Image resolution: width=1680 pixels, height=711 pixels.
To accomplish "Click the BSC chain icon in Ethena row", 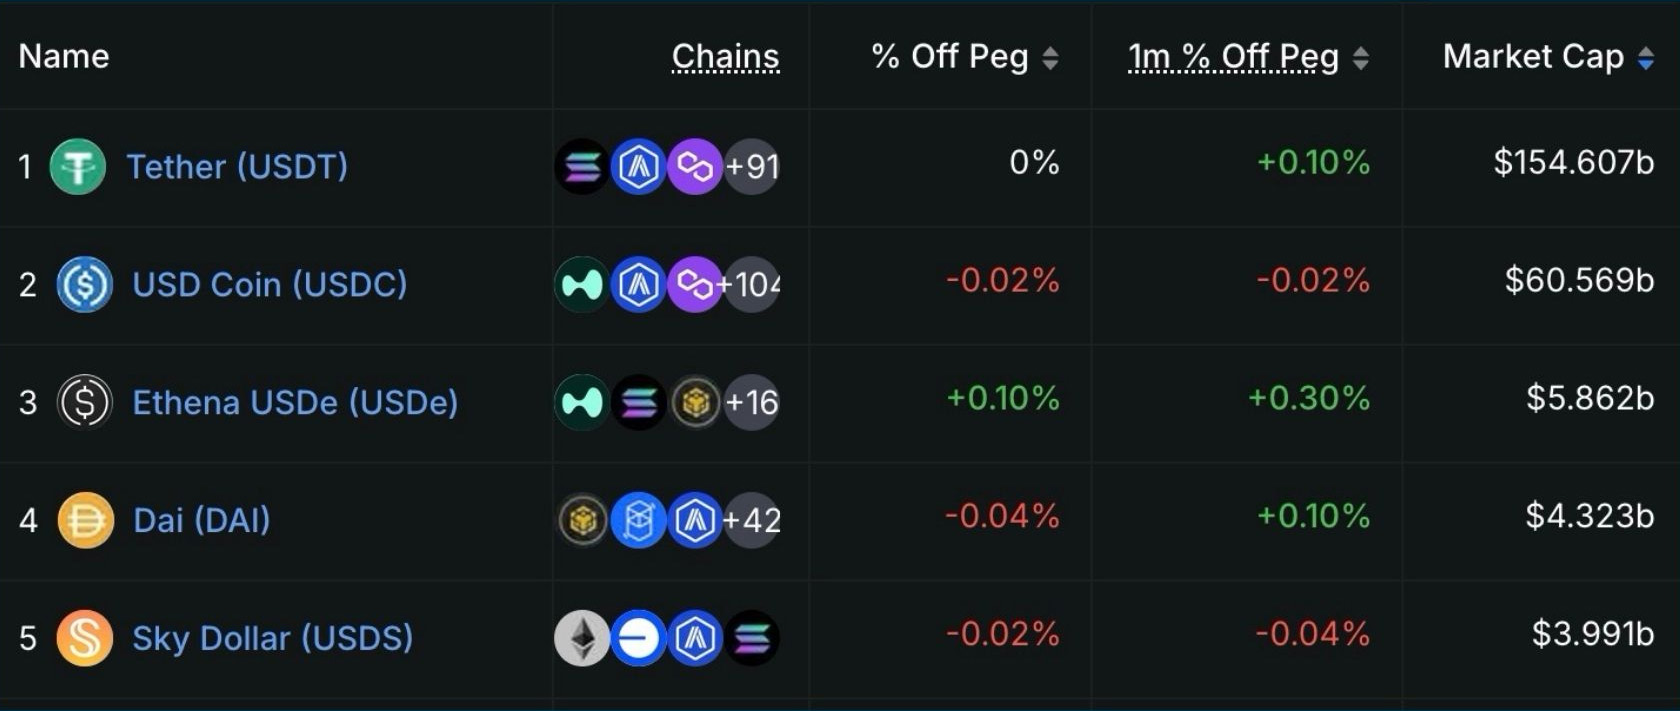I will point(695,402).
